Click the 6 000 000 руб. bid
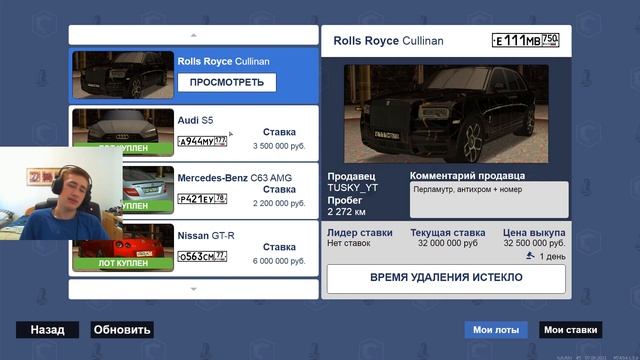This screenshot has height=360, width=640. point(279,261)
